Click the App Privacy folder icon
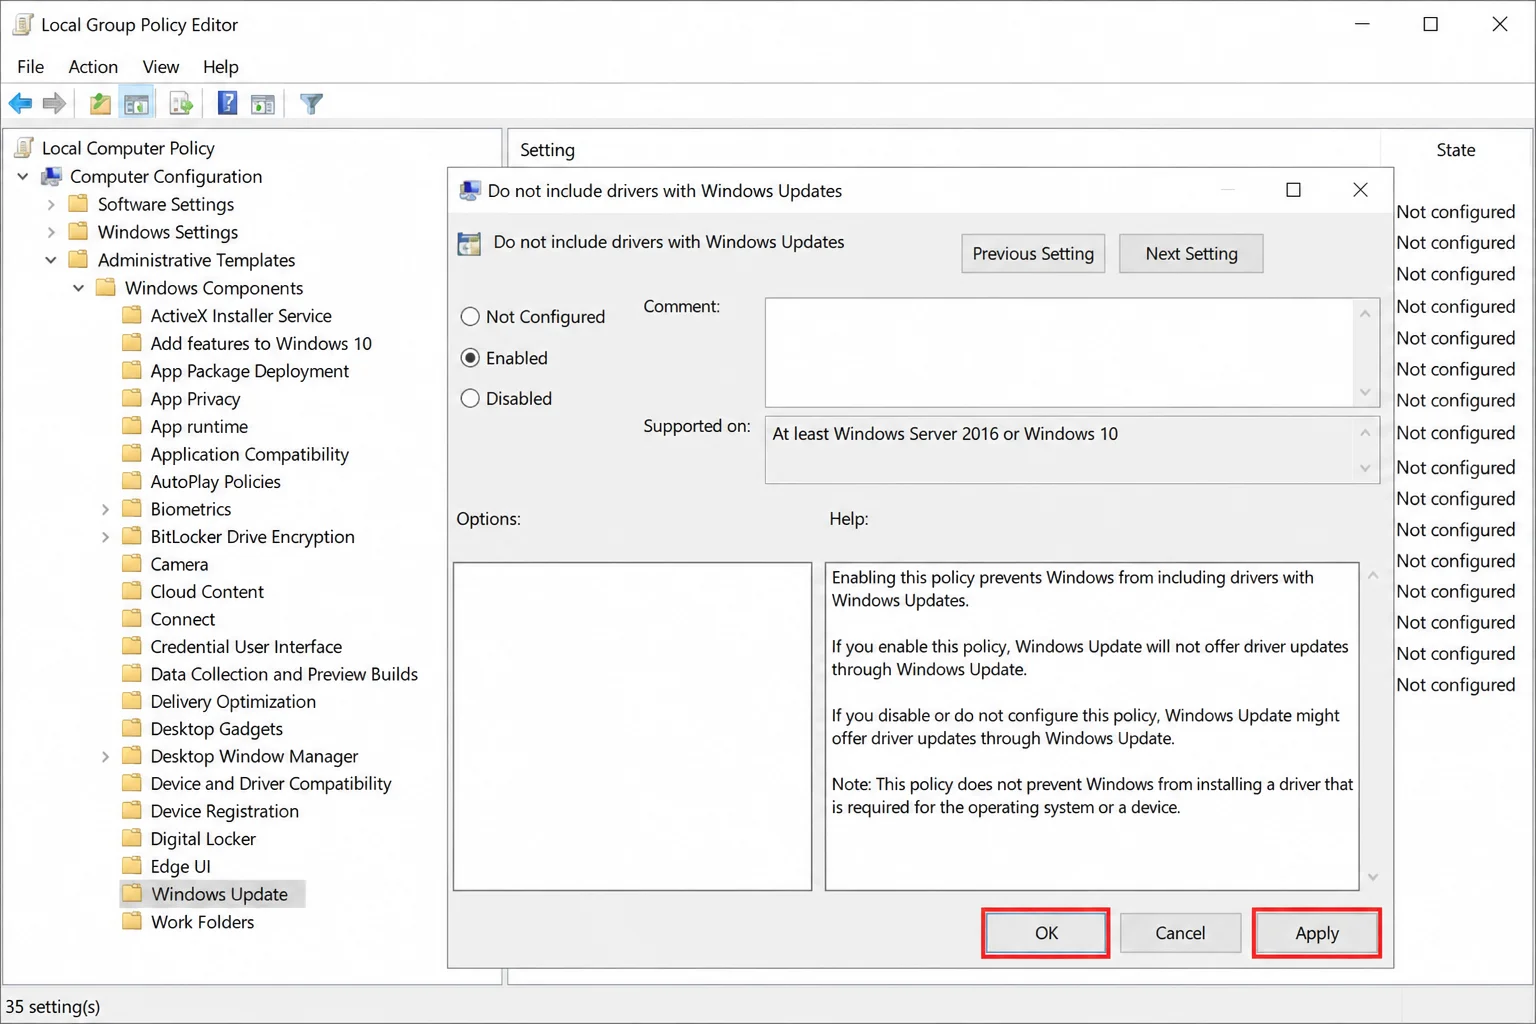This screenshot has height=1024, width=1536. pos(132,398)
